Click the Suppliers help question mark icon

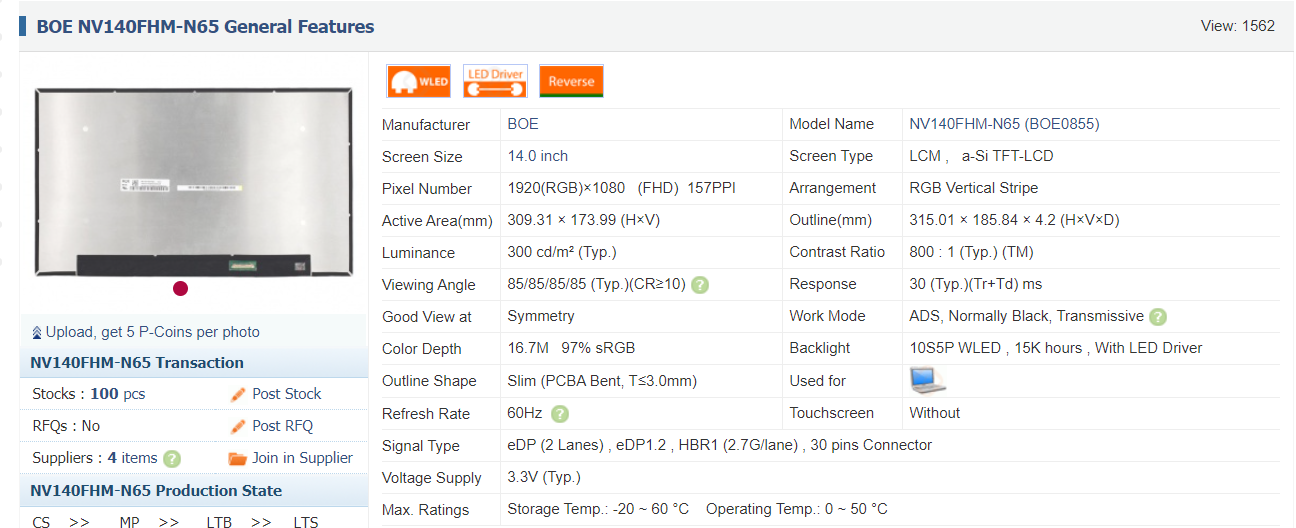[172, 459]
